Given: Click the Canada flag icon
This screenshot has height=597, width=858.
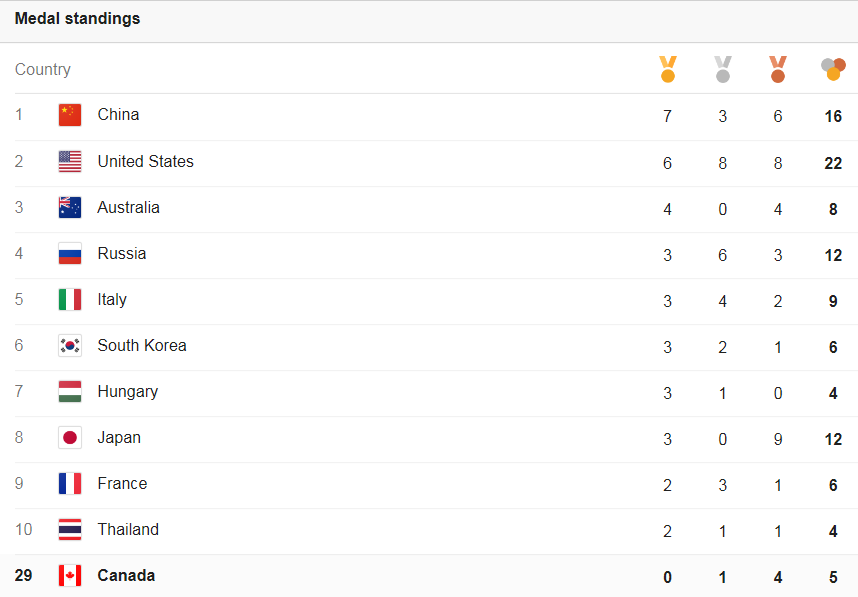Looking at the screenshot, I should 70,575.
